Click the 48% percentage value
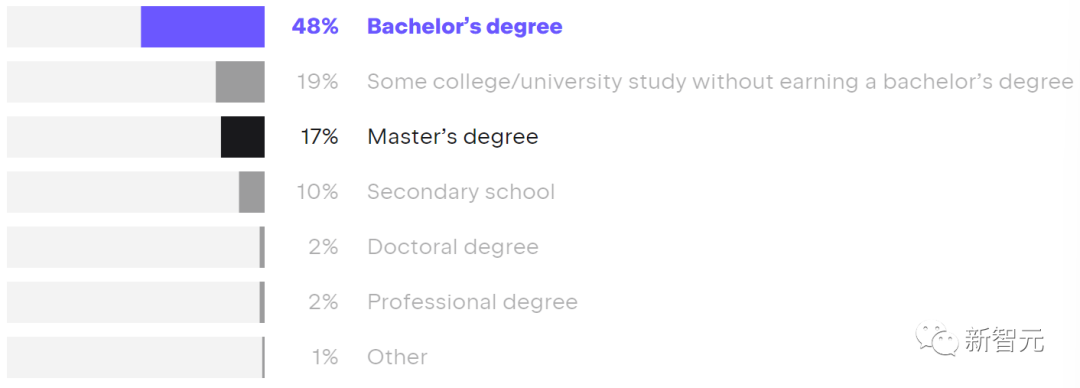Image resolution: width=1080 pixels, height=388 pixels. pos(315,26)
